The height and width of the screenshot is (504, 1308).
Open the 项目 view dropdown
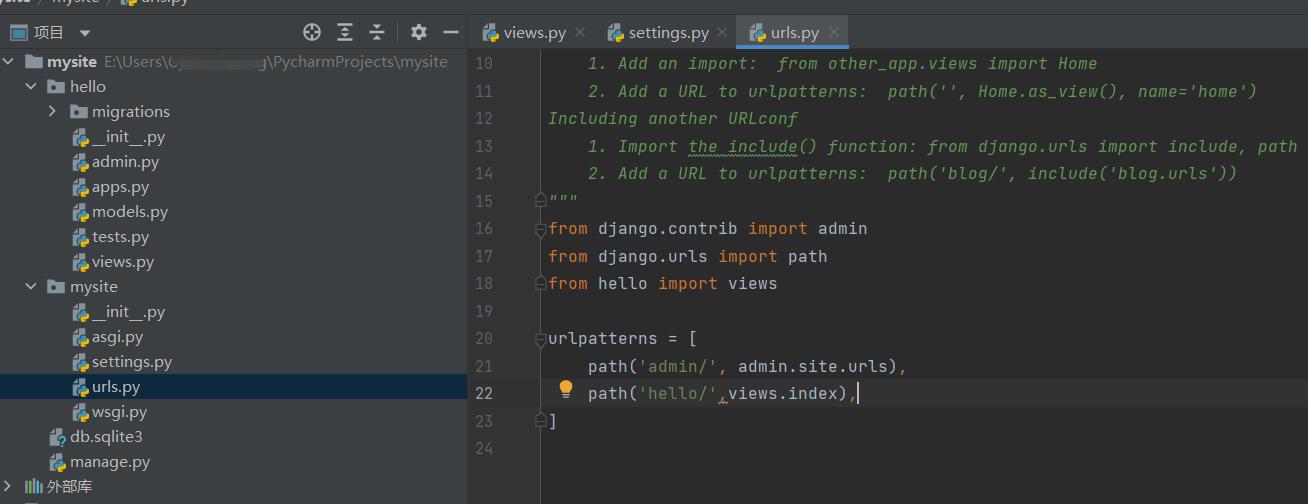[x=84, y=33]
